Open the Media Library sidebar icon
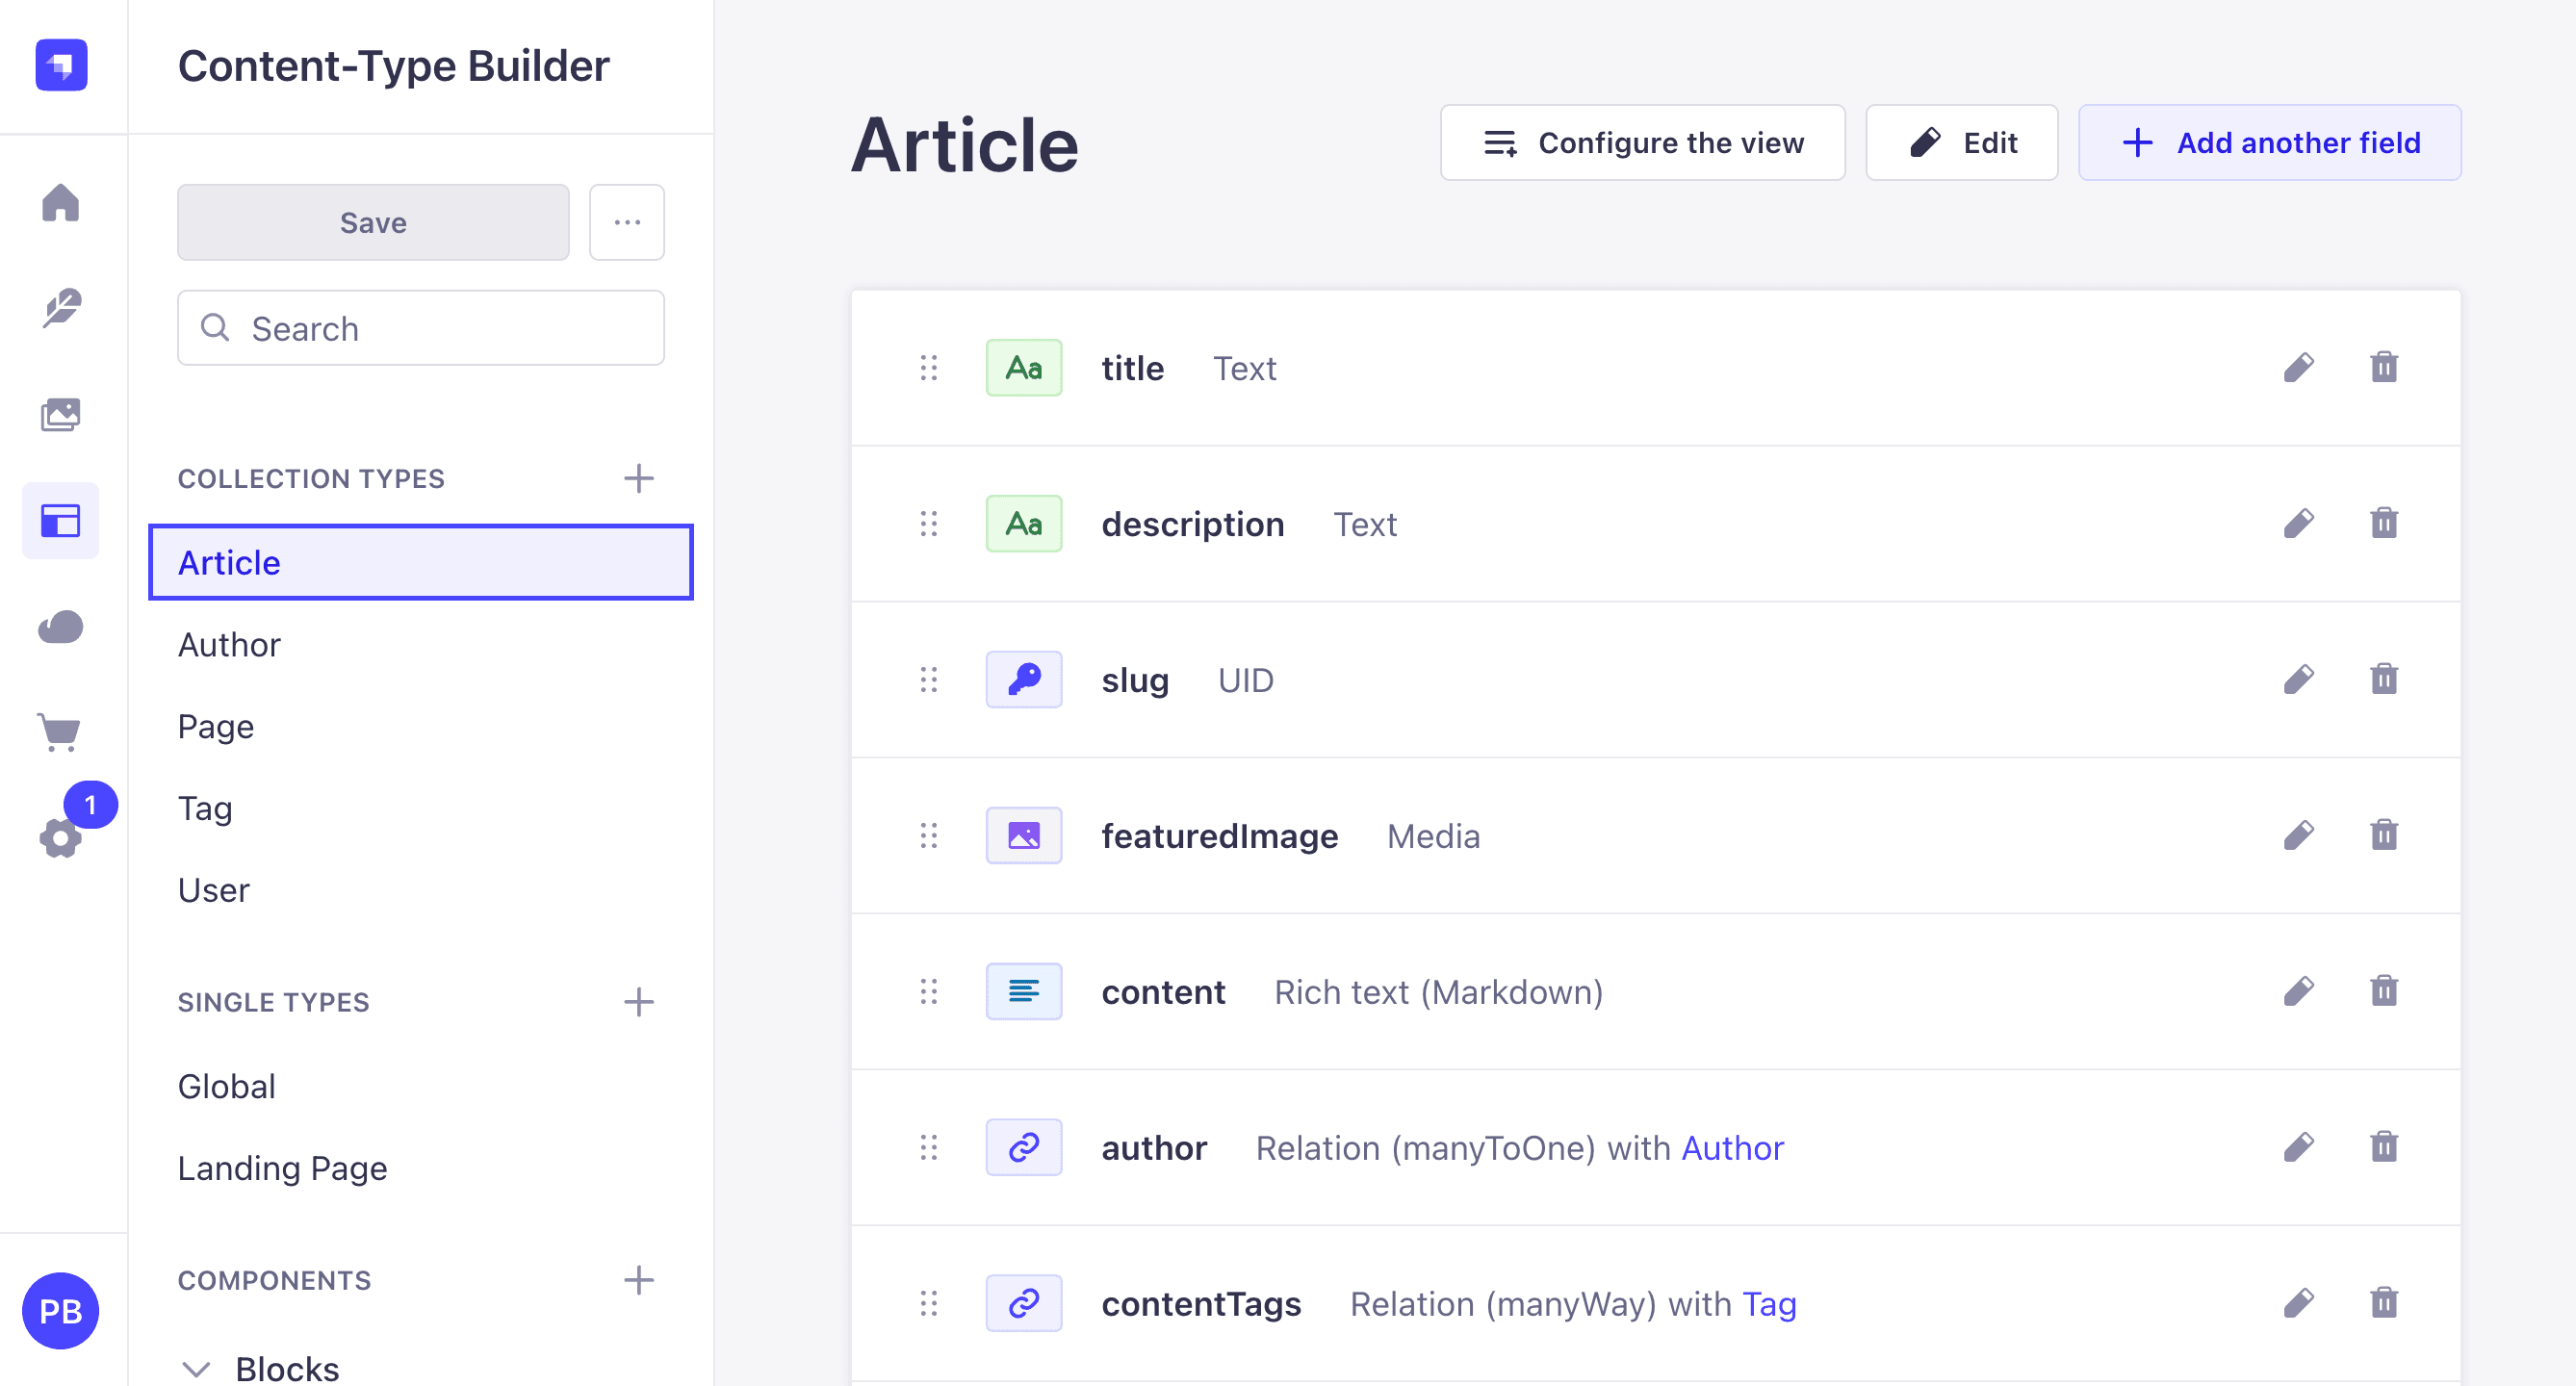This screenshot has width=2576, height=1386. tap(61, 415)
